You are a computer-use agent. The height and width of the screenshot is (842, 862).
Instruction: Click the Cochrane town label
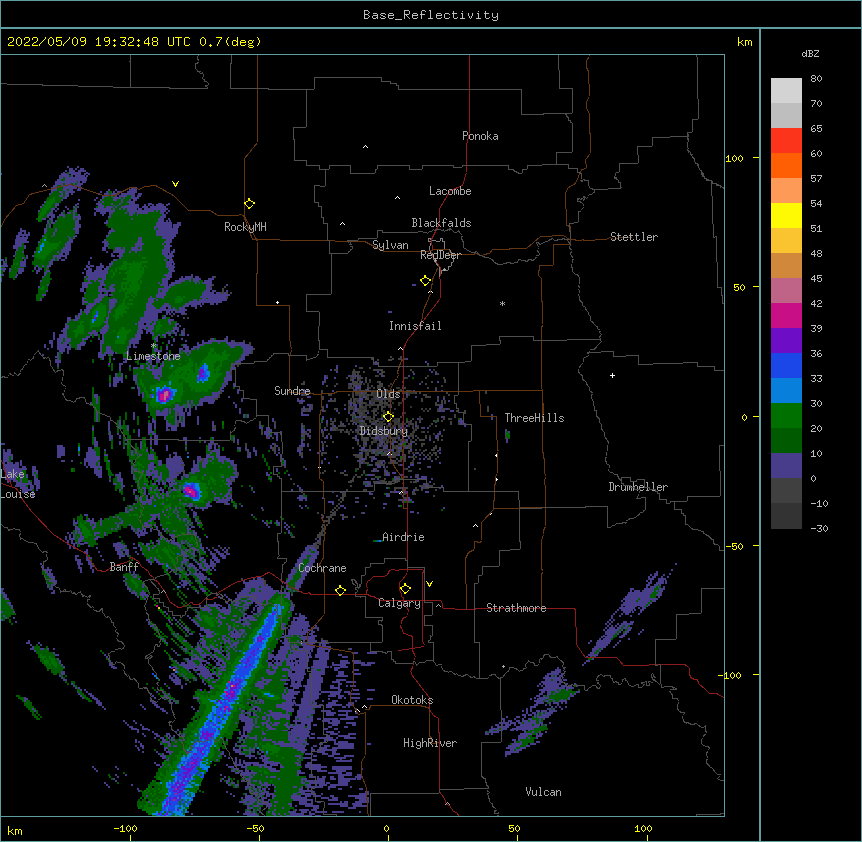(x=322, y=568)
